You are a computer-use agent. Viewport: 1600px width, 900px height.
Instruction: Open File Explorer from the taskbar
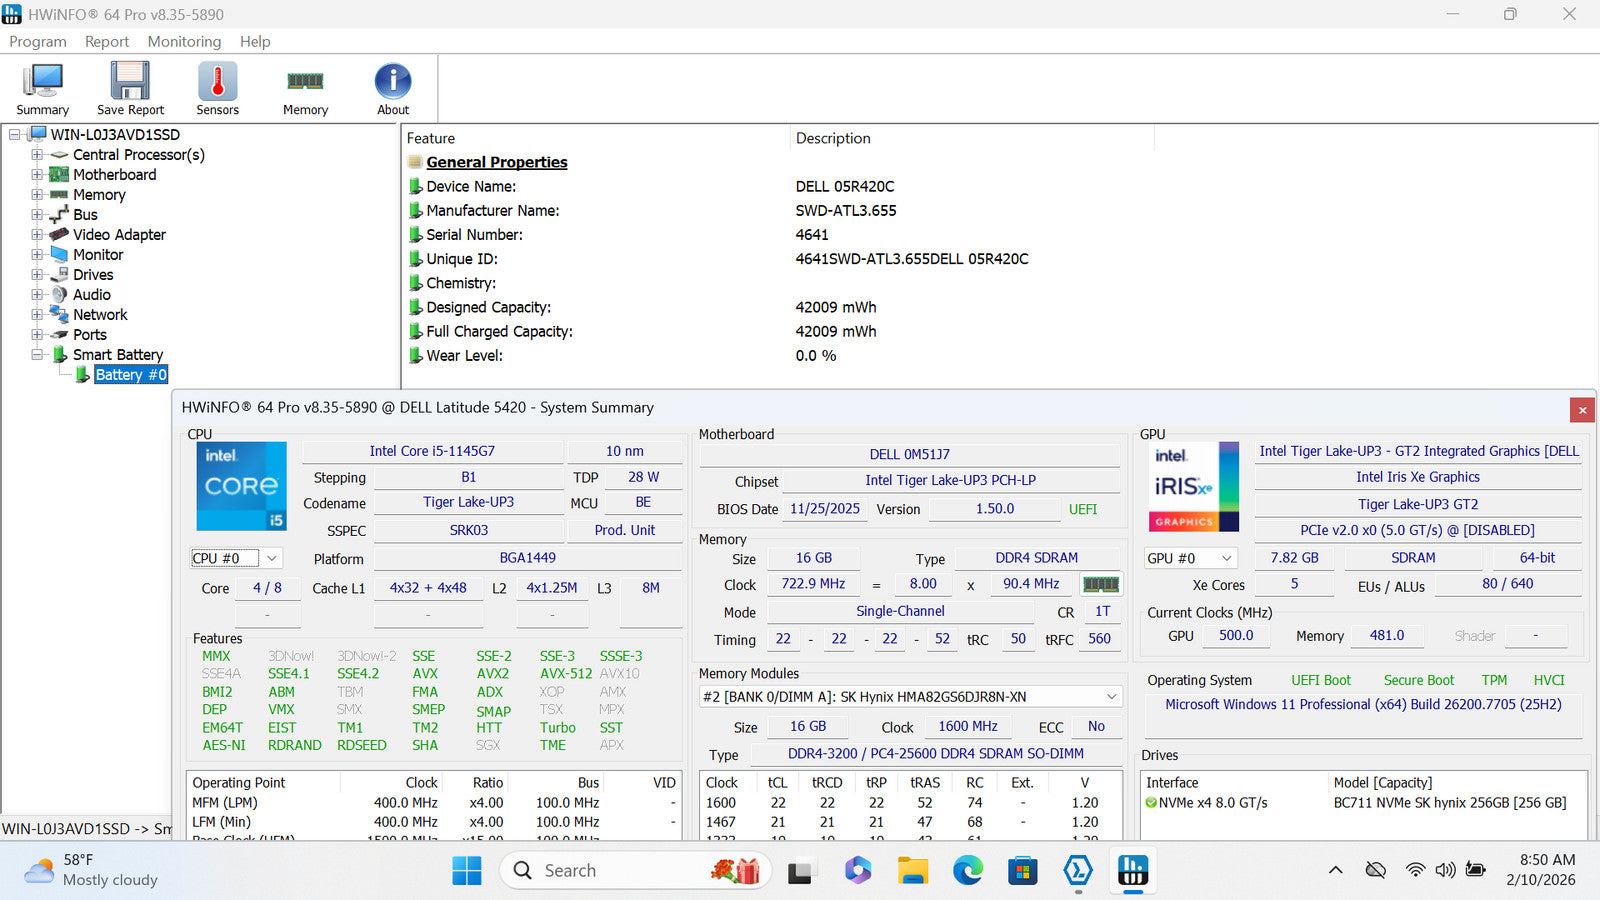click(x=912, y=871)
